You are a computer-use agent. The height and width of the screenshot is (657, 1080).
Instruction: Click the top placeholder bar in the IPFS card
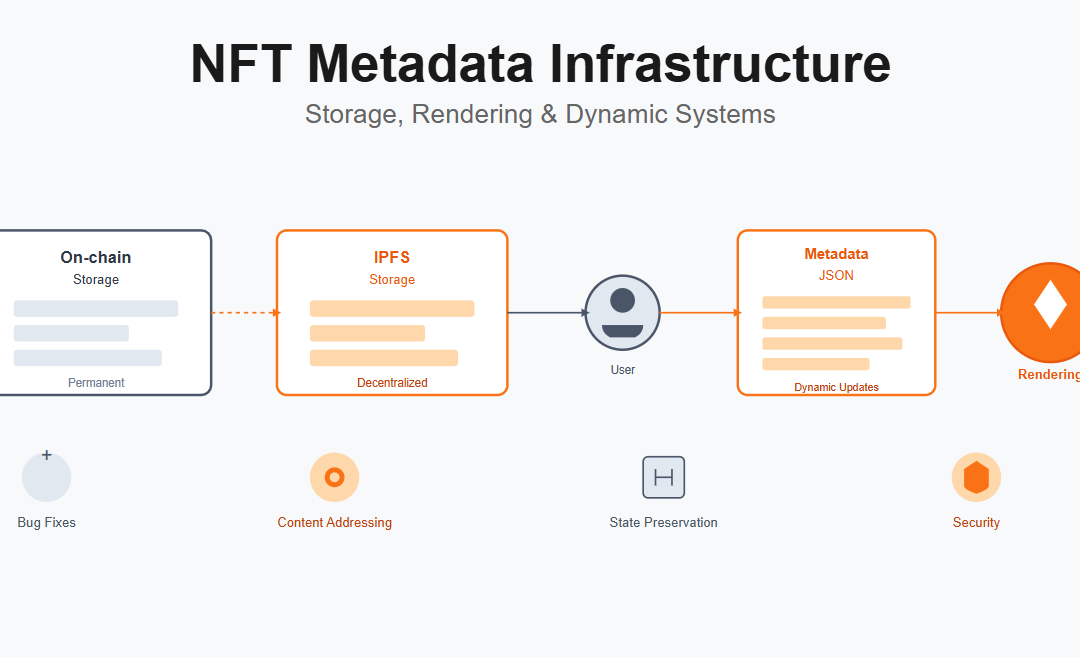click(x=391, y=308)
